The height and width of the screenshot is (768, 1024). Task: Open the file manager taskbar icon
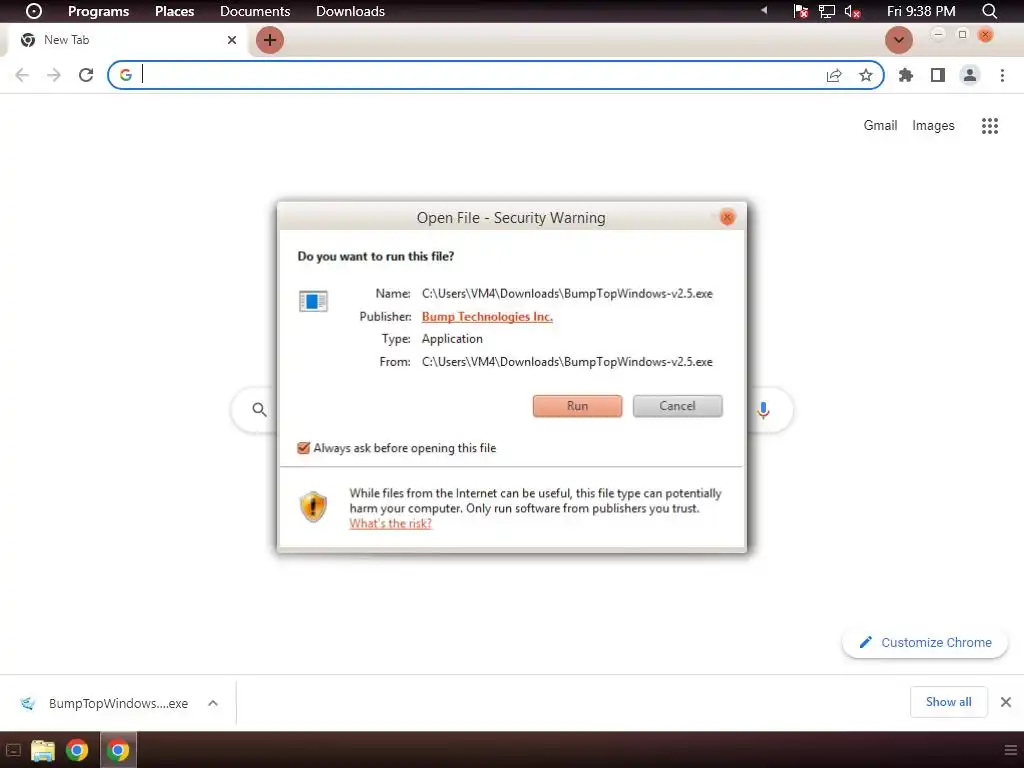(x=43, y=750)
